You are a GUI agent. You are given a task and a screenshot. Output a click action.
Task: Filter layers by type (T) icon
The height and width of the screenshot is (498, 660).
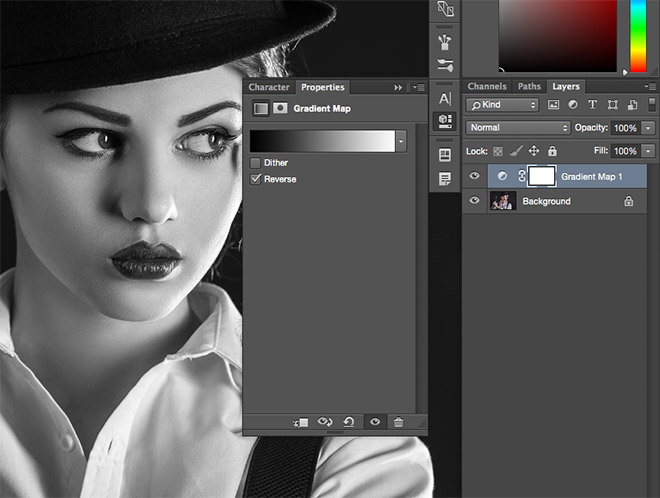tap(592, 104)
